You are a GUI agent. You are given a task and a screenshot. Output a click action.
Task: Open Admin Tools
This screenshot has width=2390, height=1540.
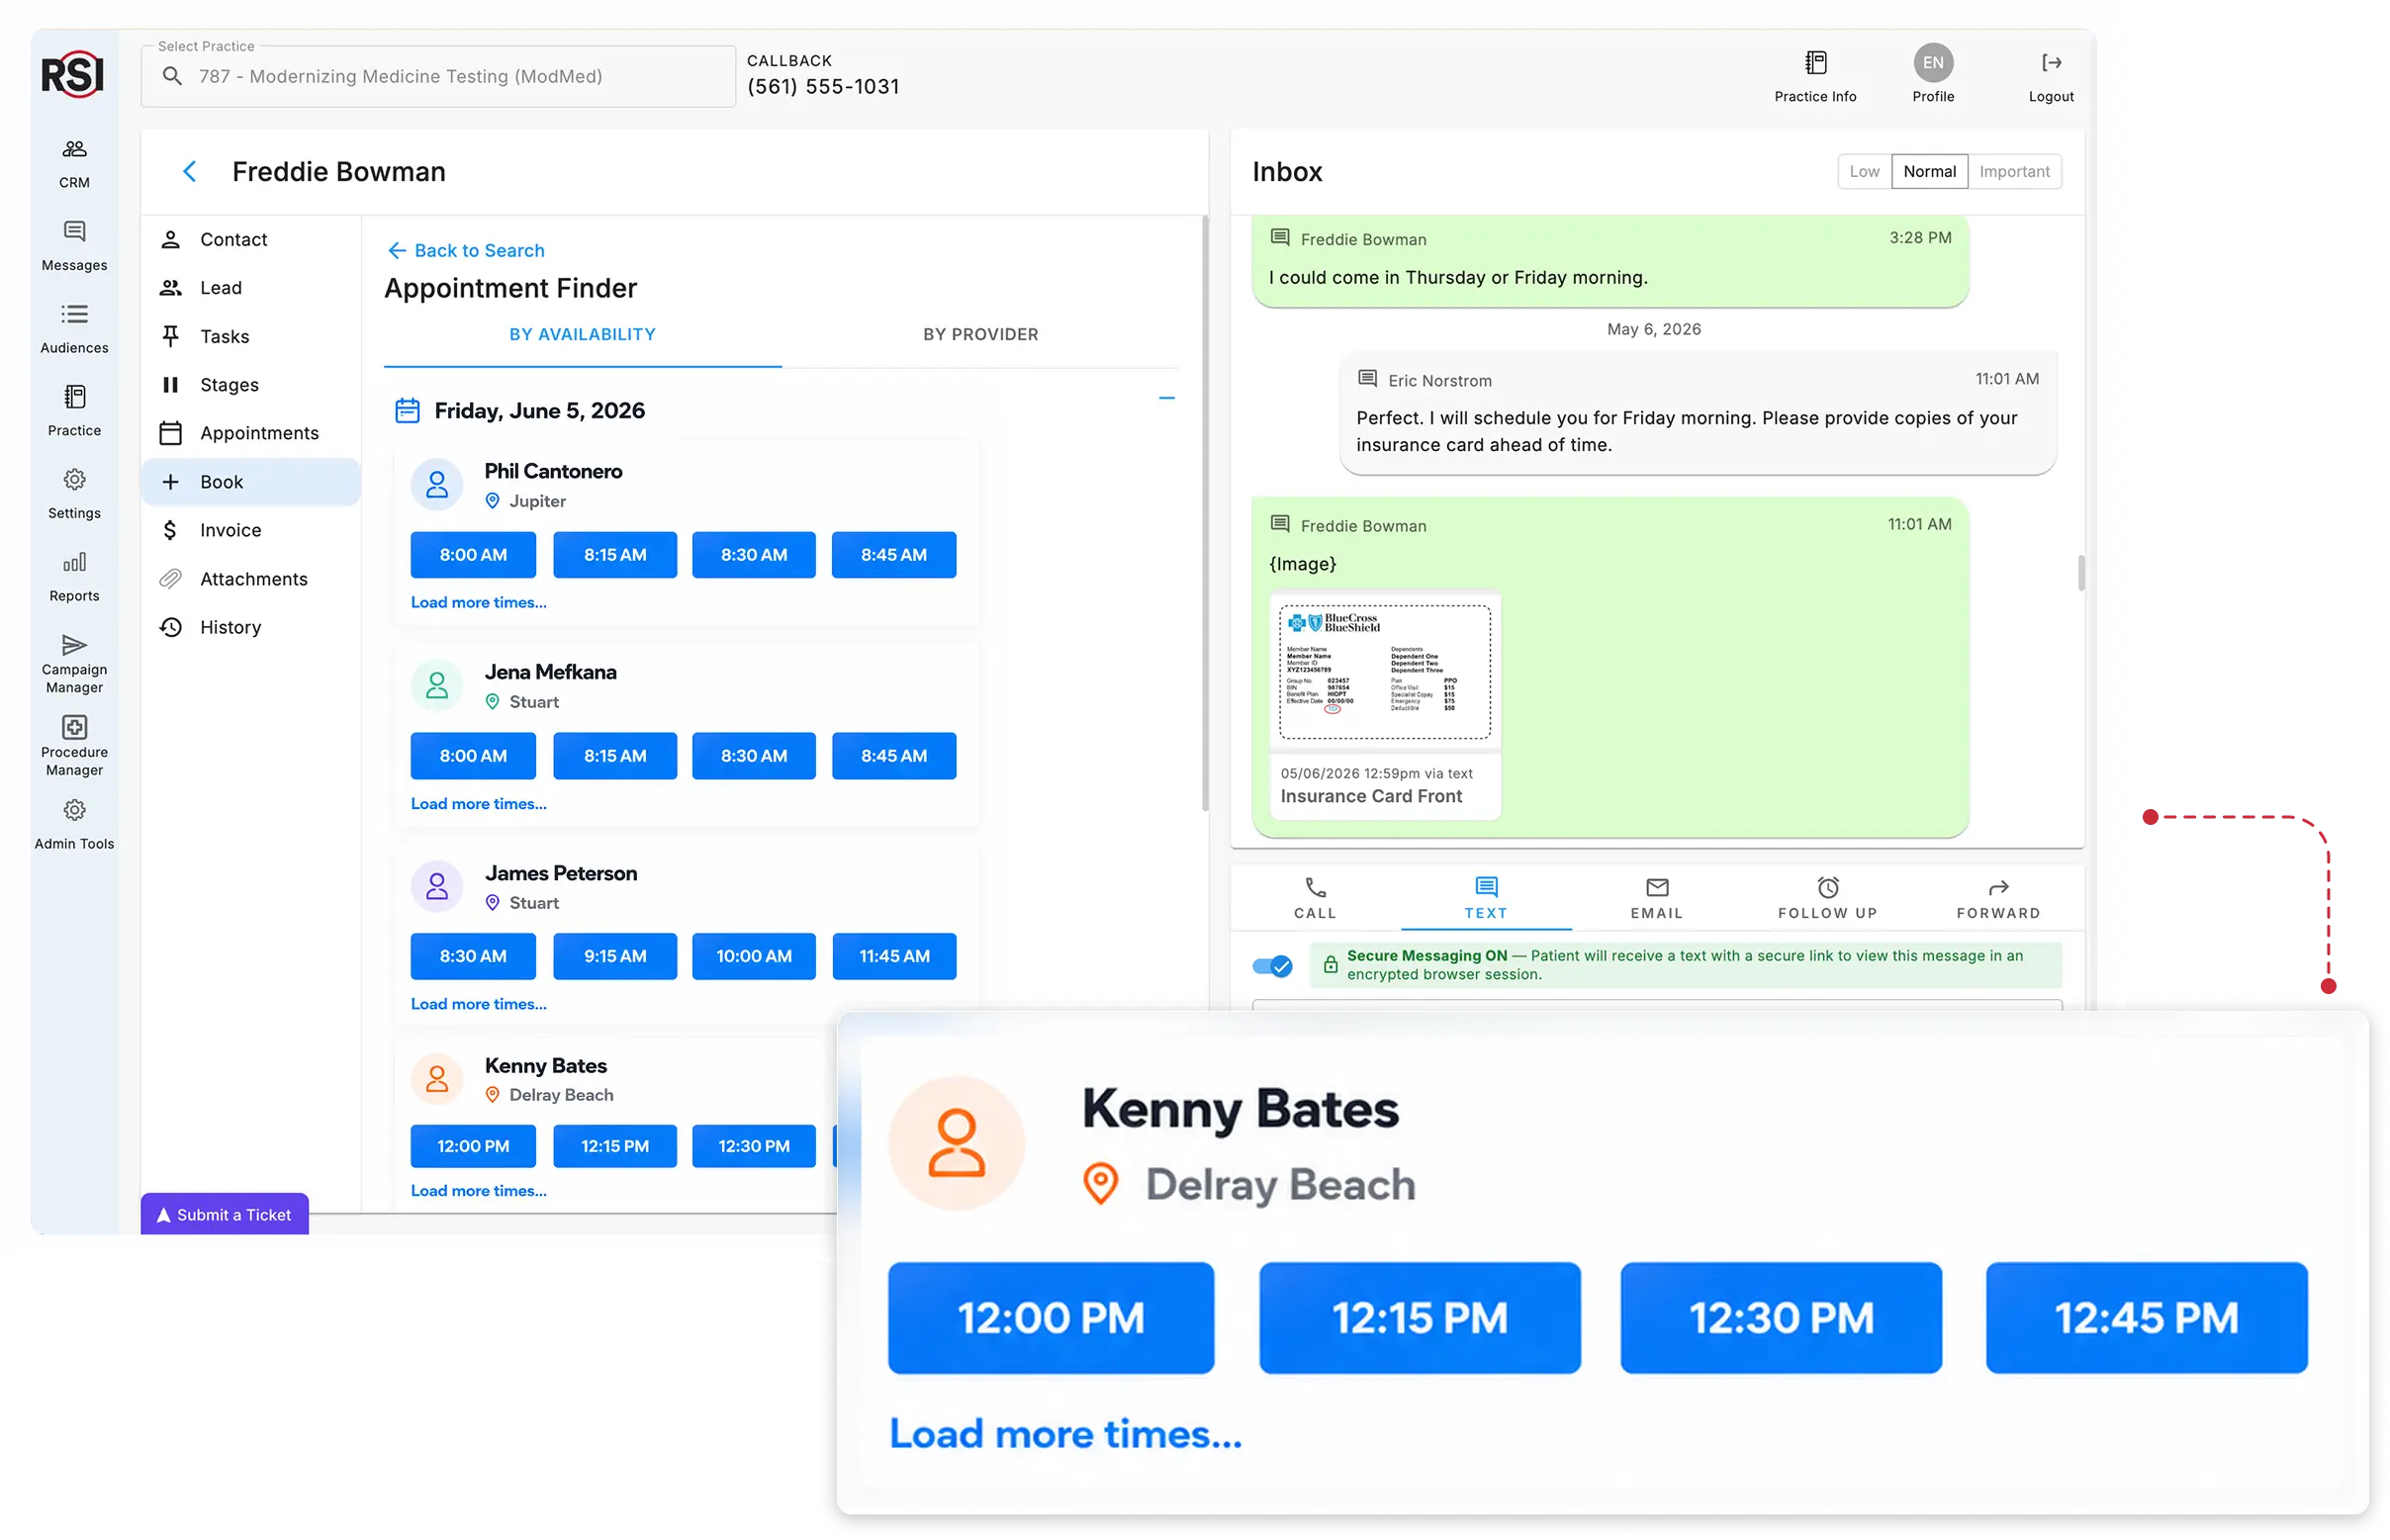point(74,825)
